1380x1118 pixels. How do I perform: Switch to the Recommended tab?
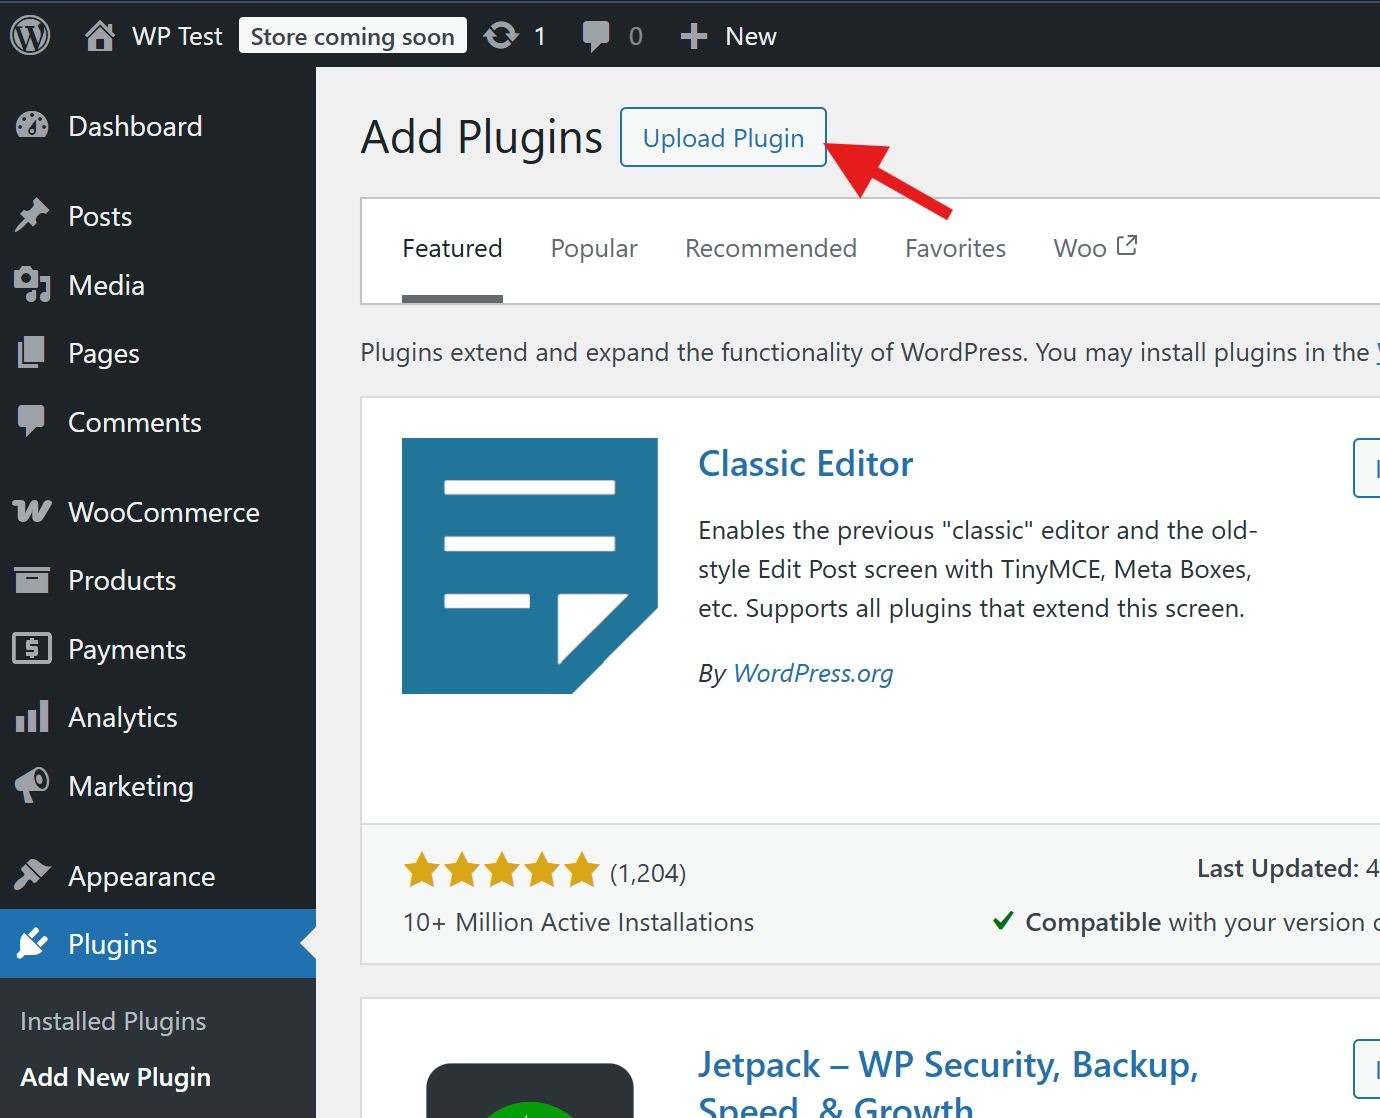point(770,248)
